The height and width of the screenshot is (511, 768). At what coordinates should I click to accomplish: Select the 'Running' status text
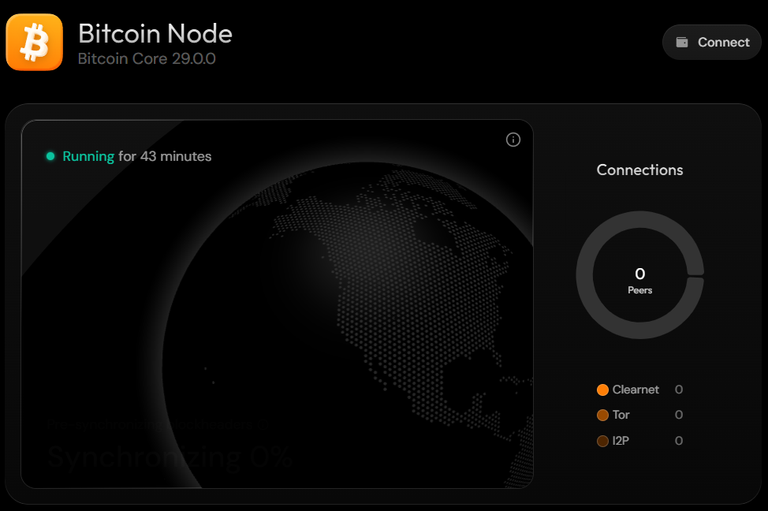(x=88, y=156)
